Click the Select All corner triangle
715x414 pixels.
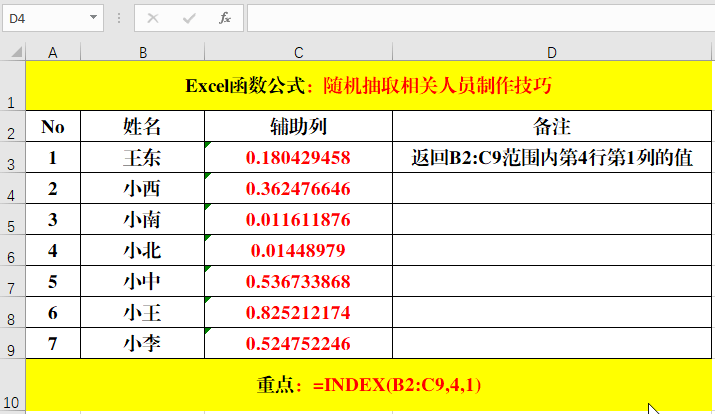tap(12, 52)
